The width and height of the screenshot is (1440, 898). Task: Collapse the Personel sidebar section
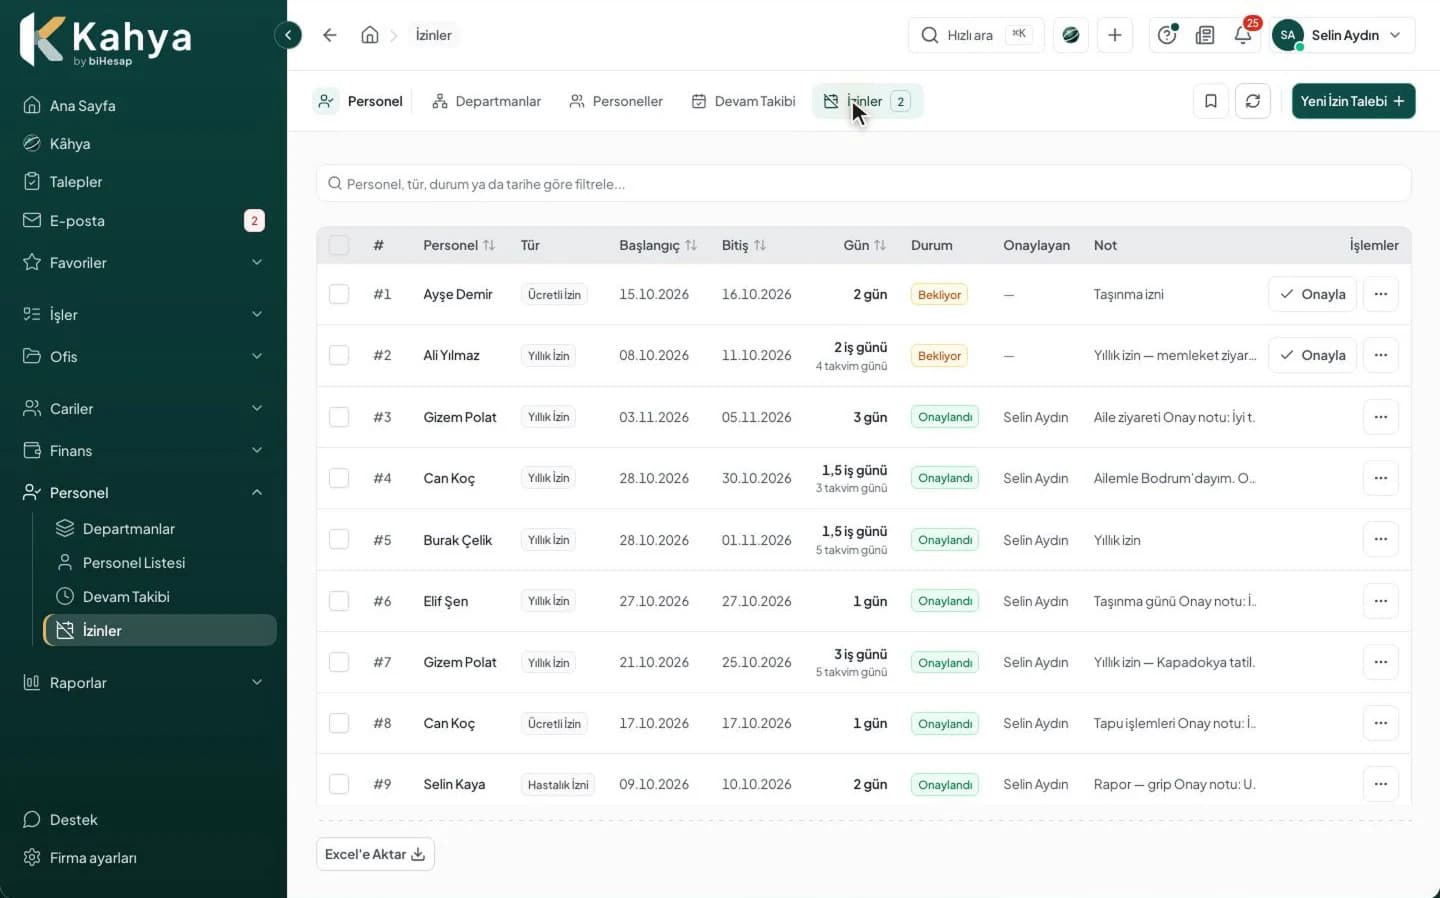point(143,493)
